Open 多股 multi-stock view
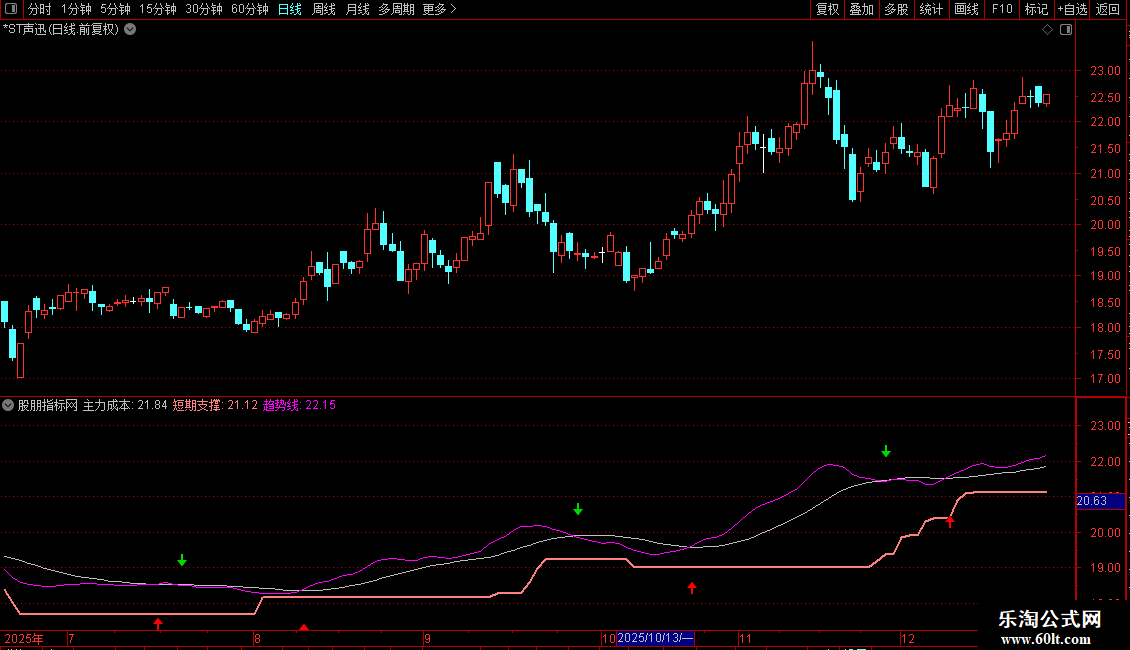1130x650 pixels. click(x=897, y=9)
